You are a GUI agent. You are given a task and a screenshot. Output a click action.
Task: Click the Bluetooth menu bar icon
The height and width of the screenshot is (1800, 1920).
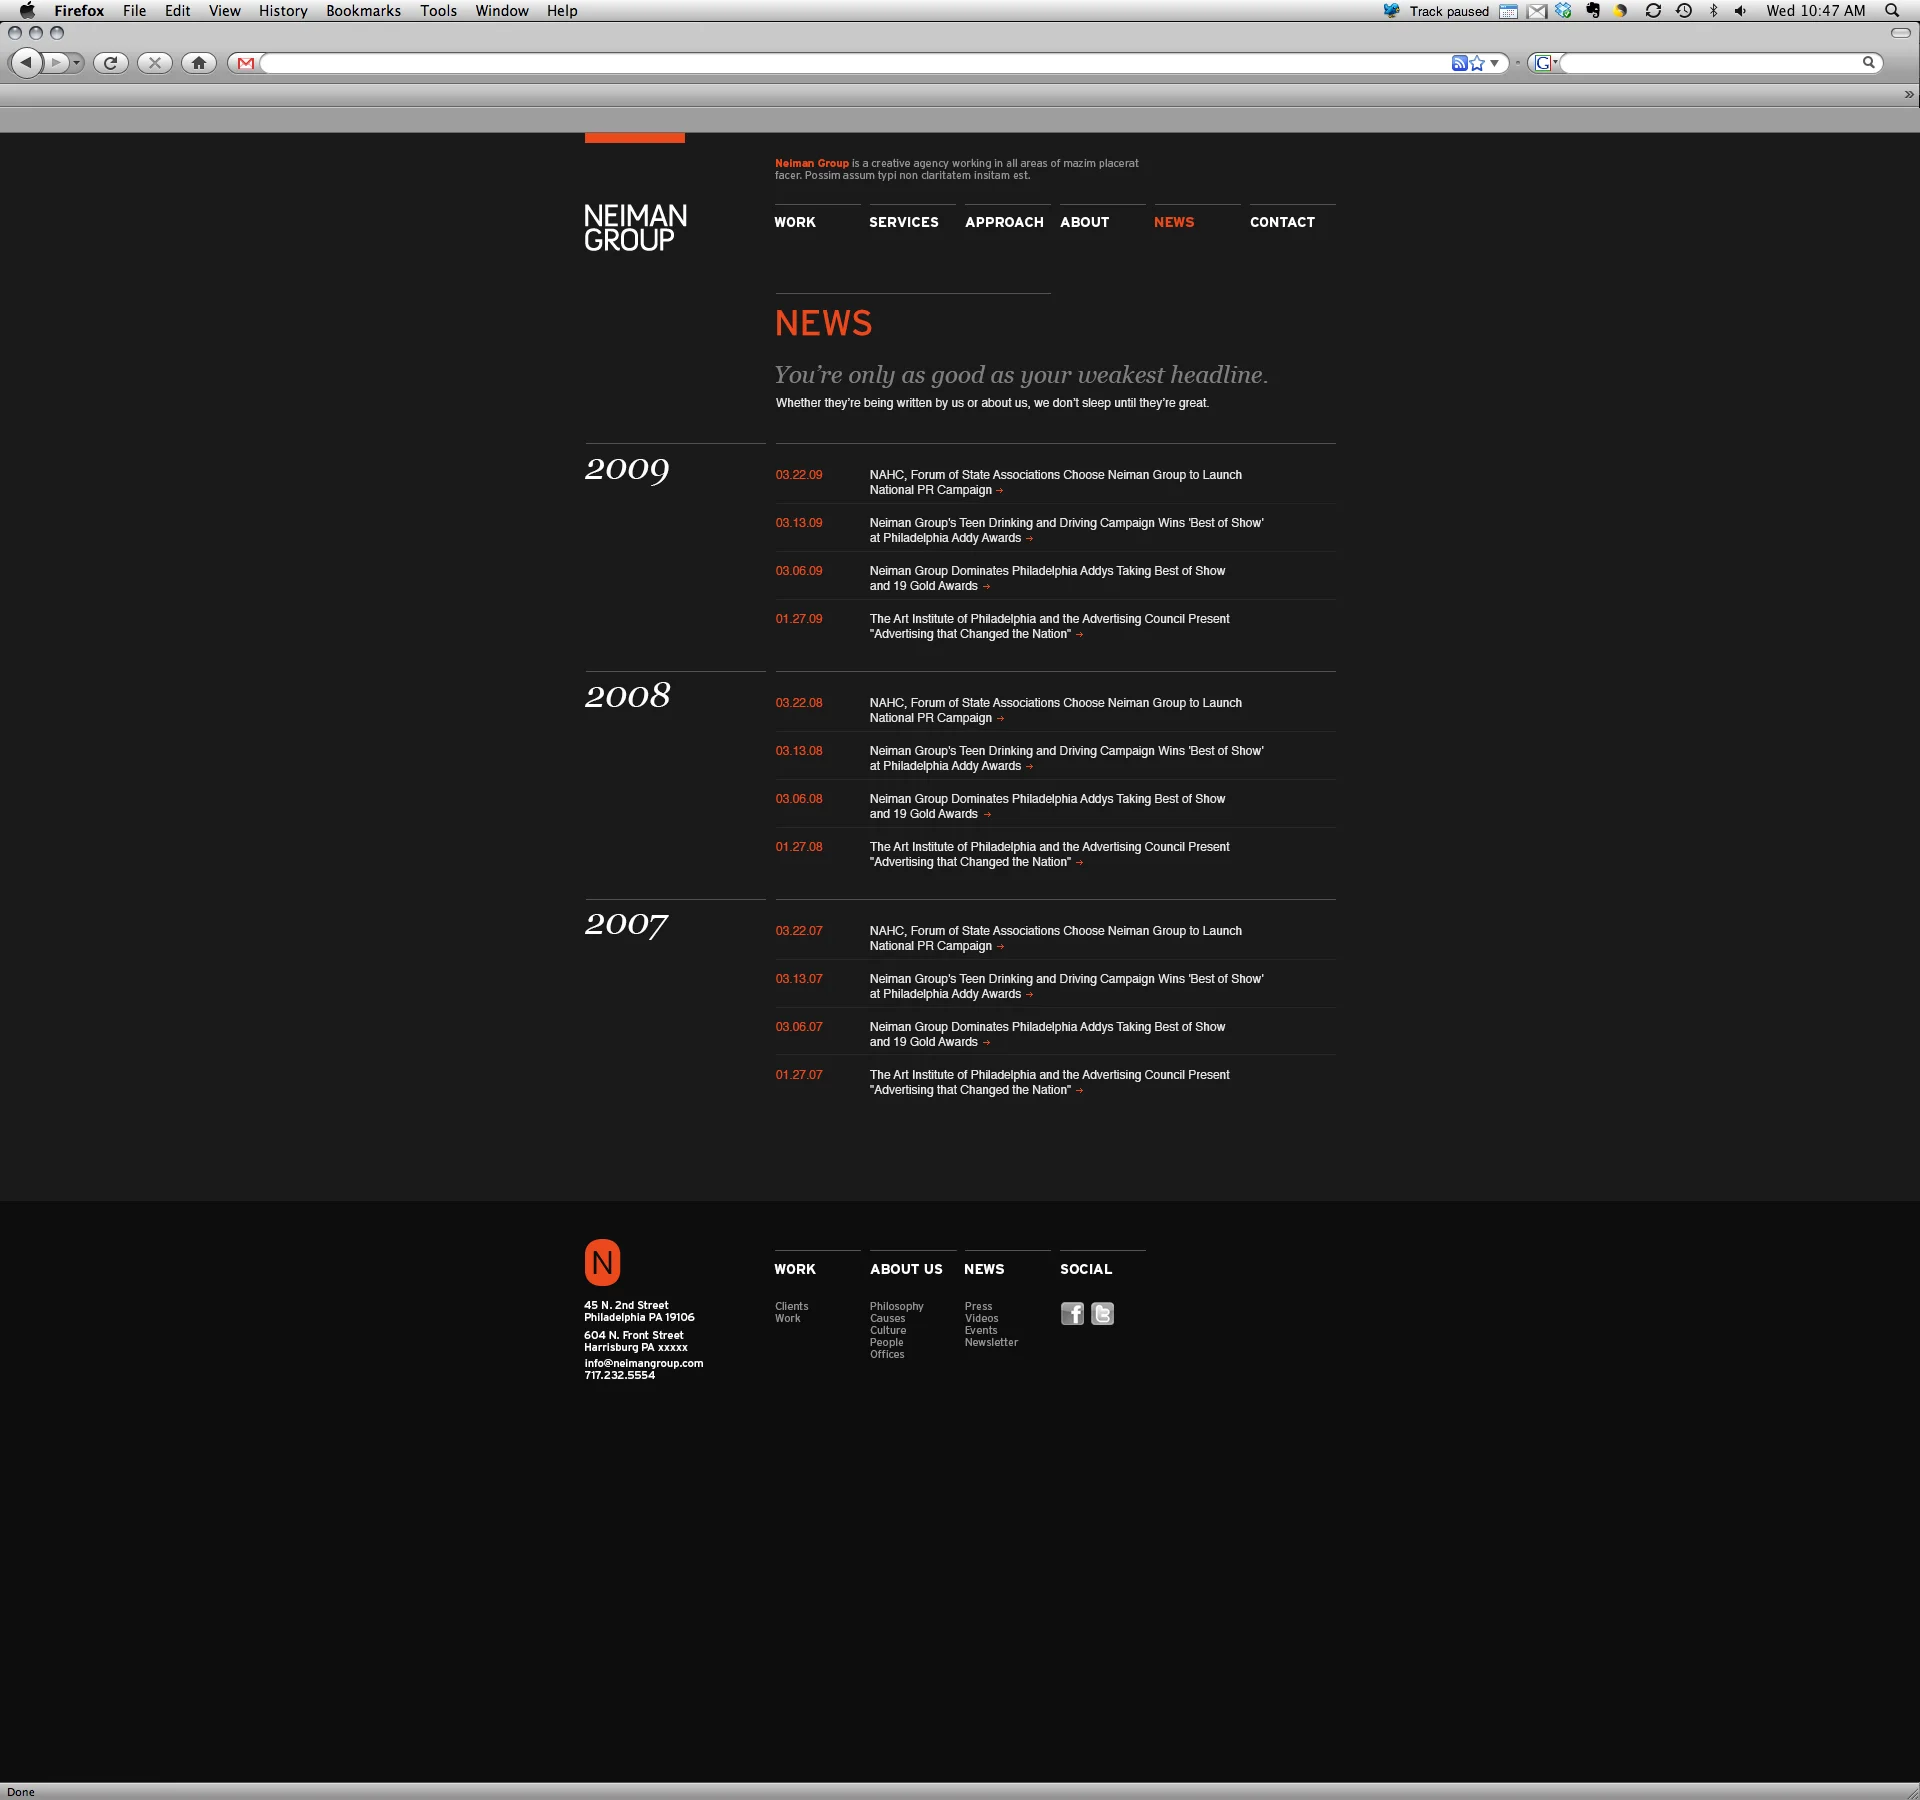tap(1713, 11)
